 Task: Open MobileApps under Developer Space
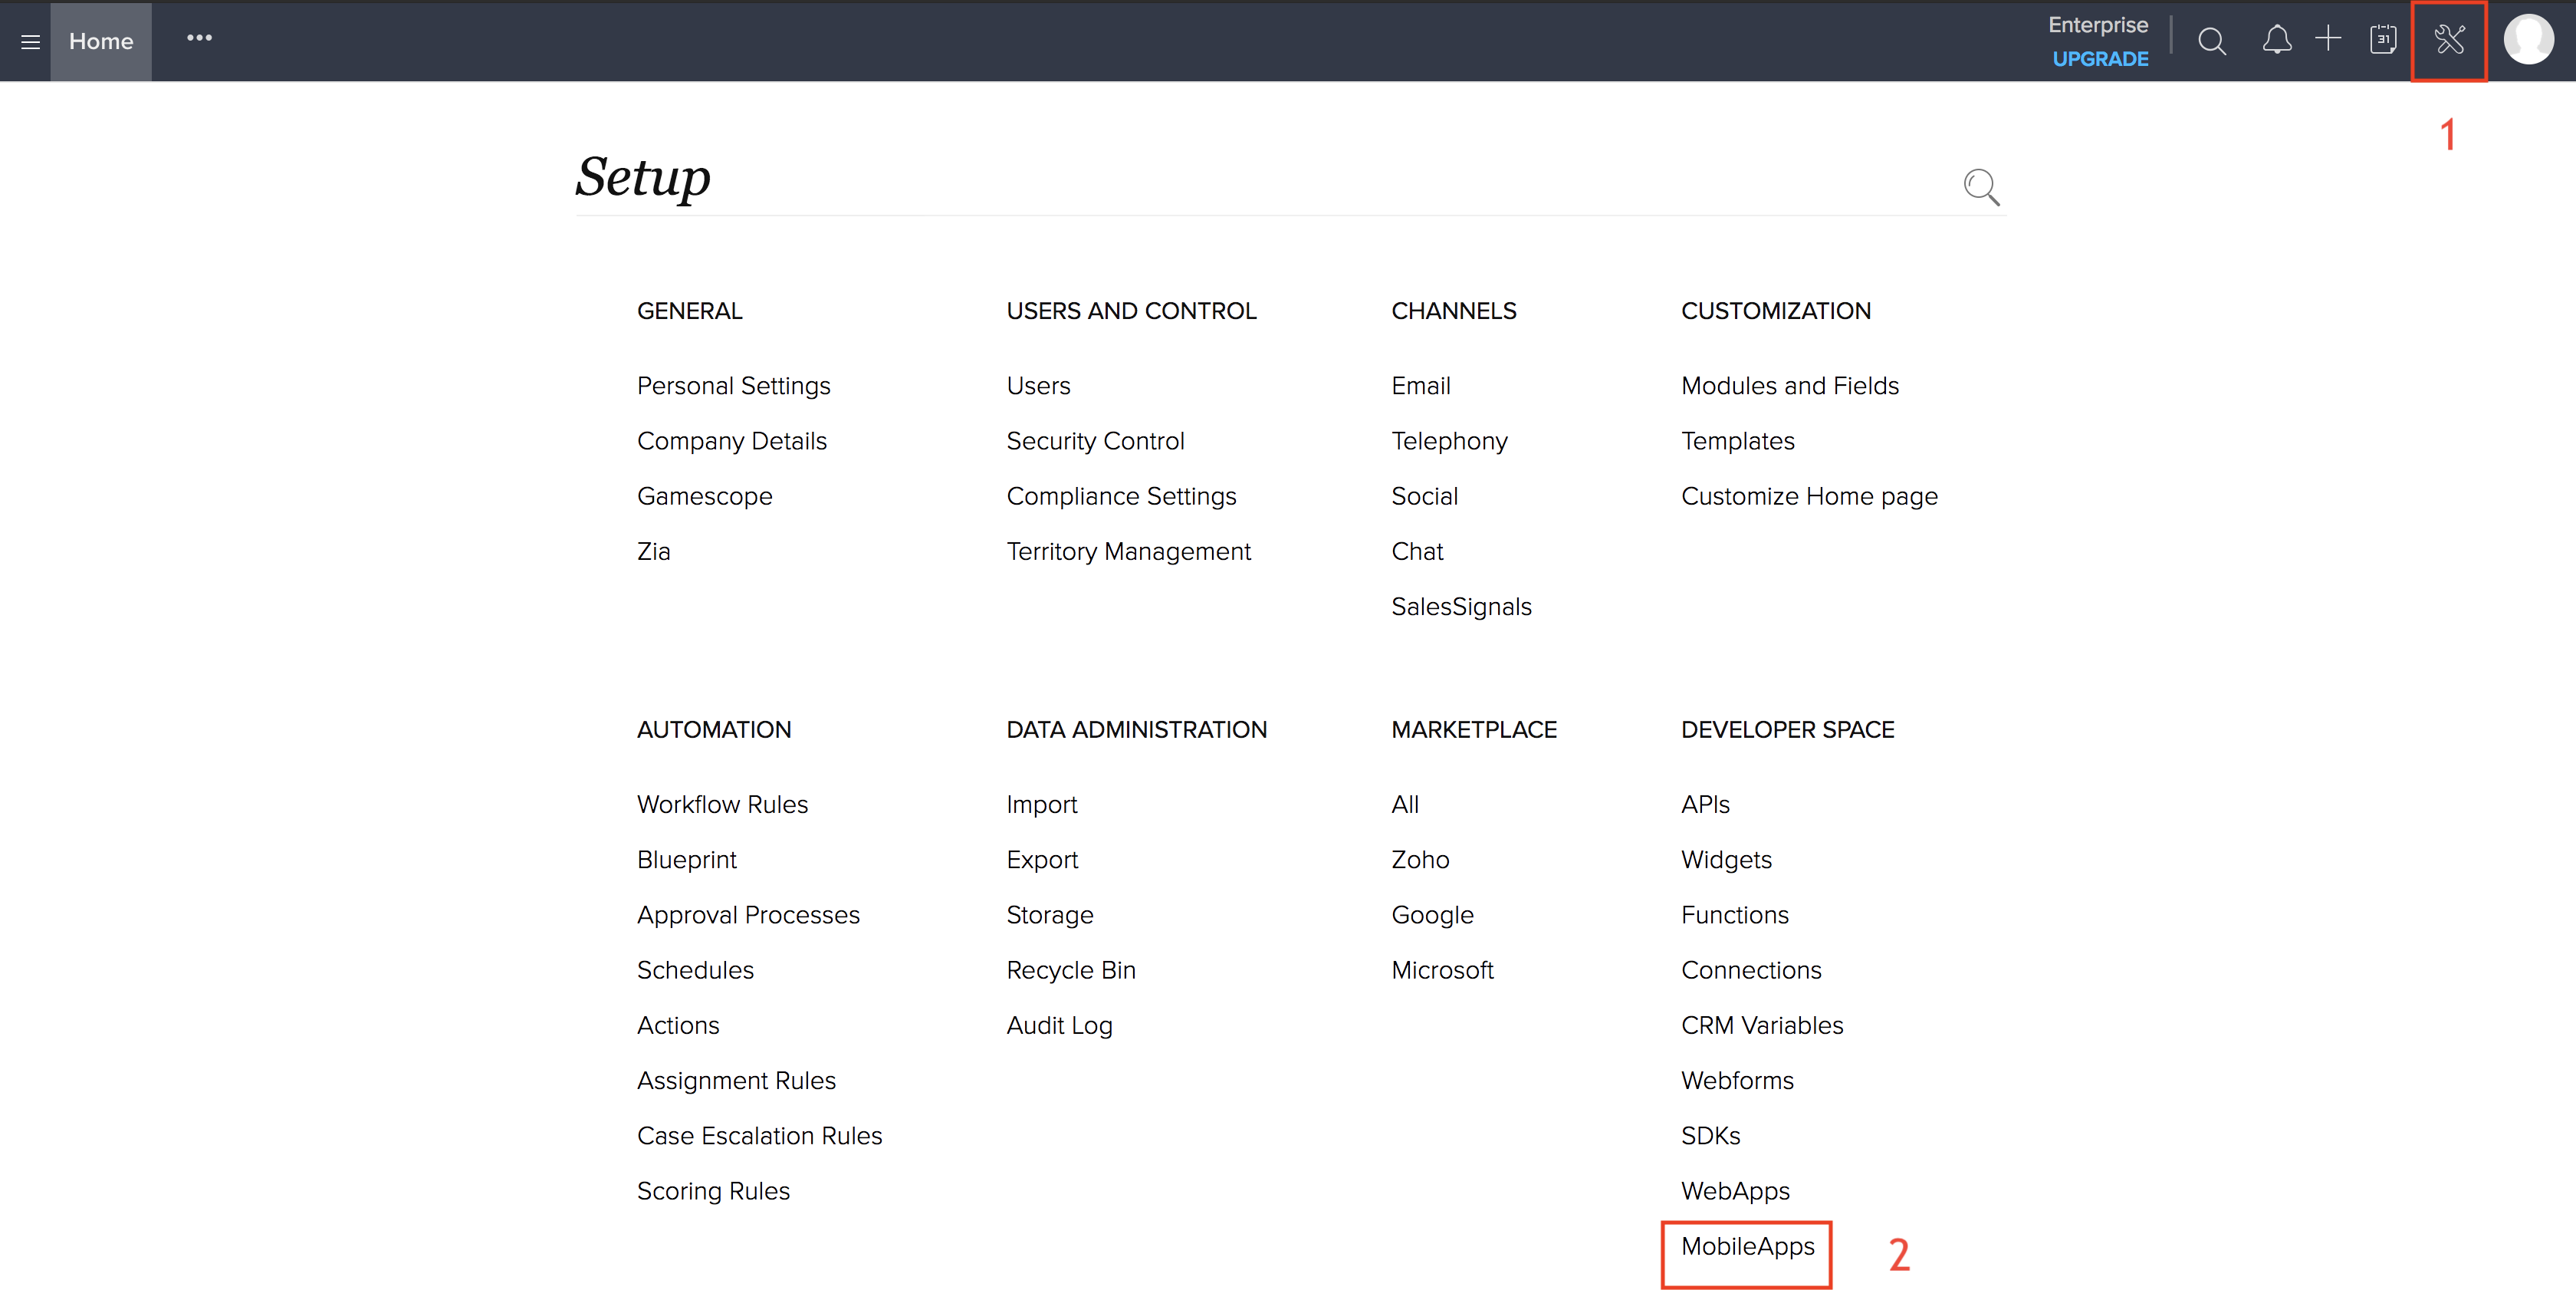(x=1747, y=1247)
